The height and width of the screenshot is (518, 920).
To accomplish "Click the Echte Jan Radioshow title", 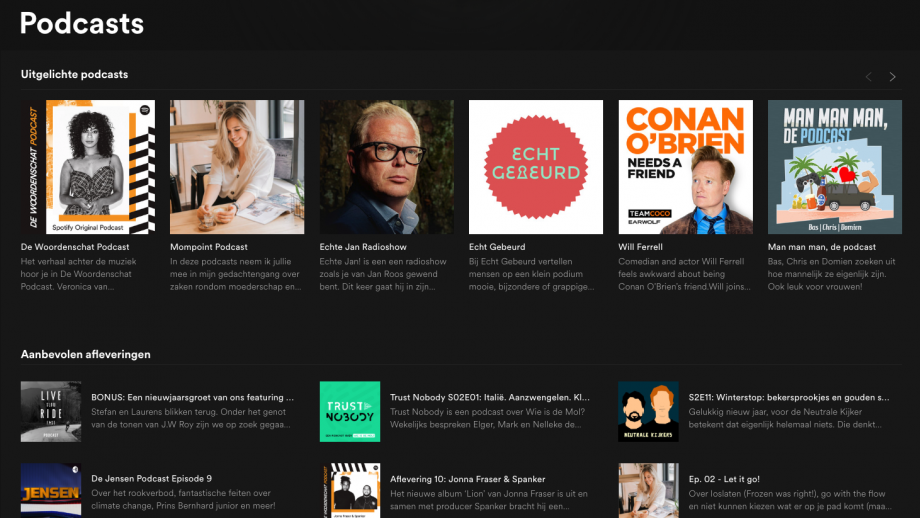I will pyautogui.click(x=363, y=247).
